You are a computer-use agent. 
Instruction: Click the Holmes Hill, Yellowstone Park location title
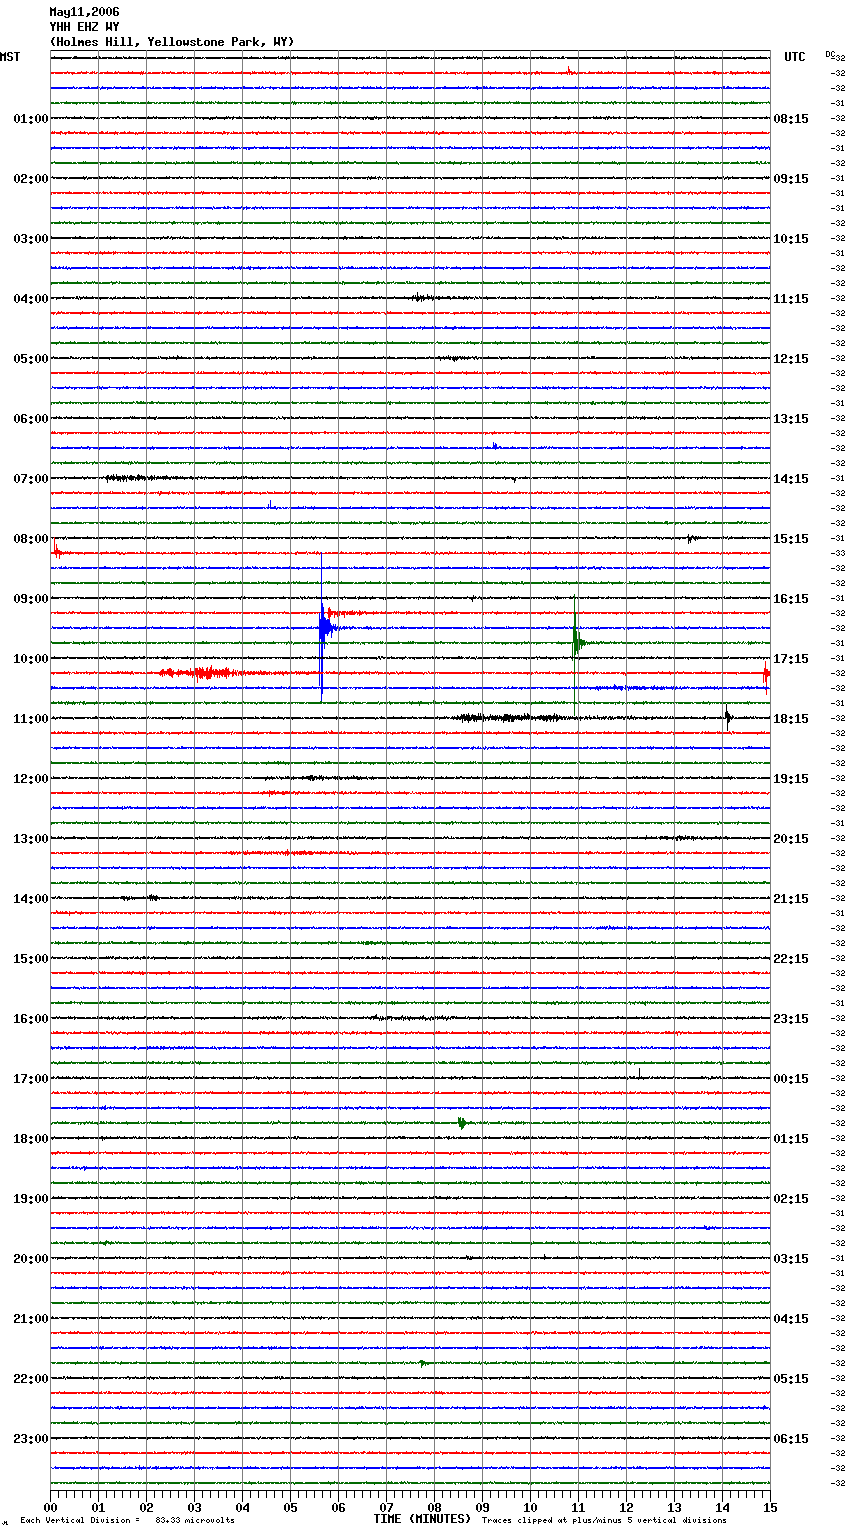pos(172,42)
